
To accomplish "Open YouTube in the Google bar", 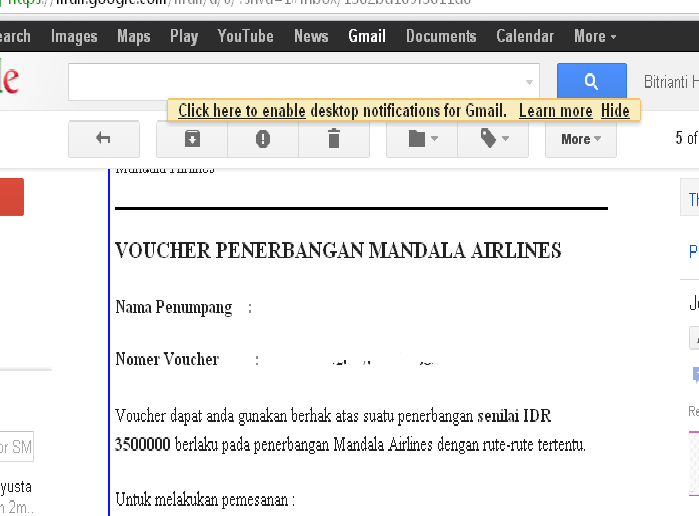I will 246,36.
